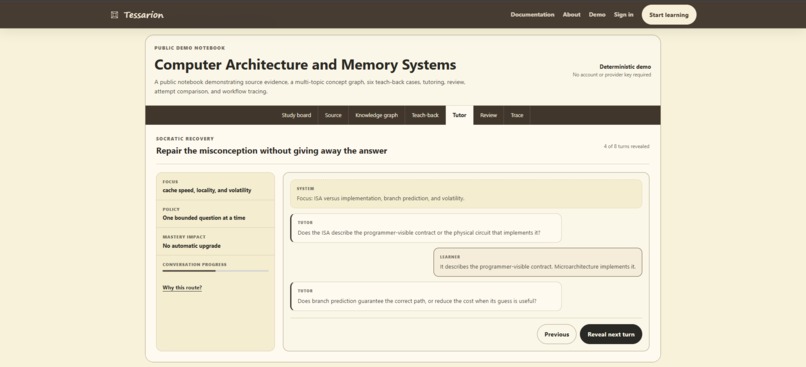
Task: Click 'cache speed, locality, and volatility' focus text
Action: coord(207,190)
